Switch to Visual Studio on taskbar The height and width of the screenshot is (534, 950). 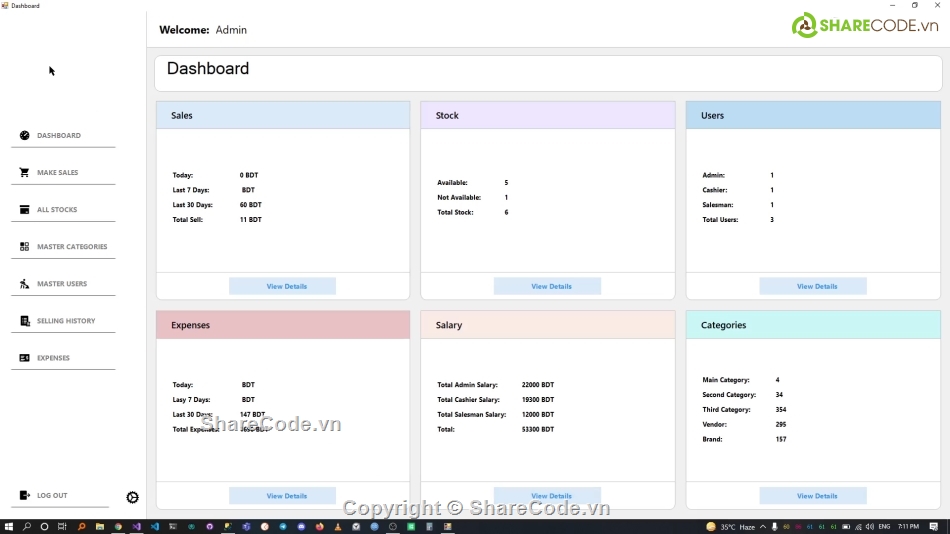click(136, 527)
